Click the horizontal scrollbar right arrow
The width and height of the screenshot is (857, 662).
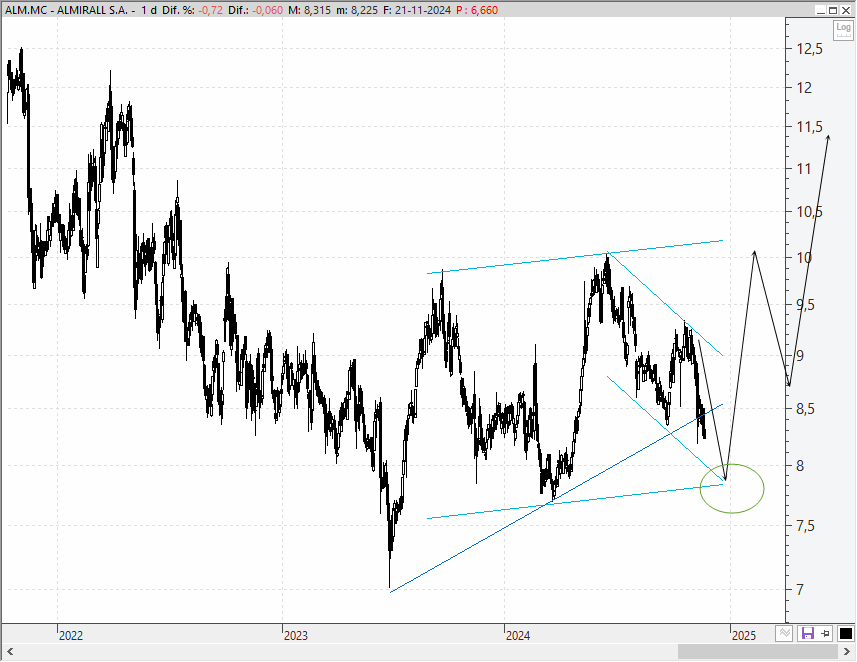[848, 652]
